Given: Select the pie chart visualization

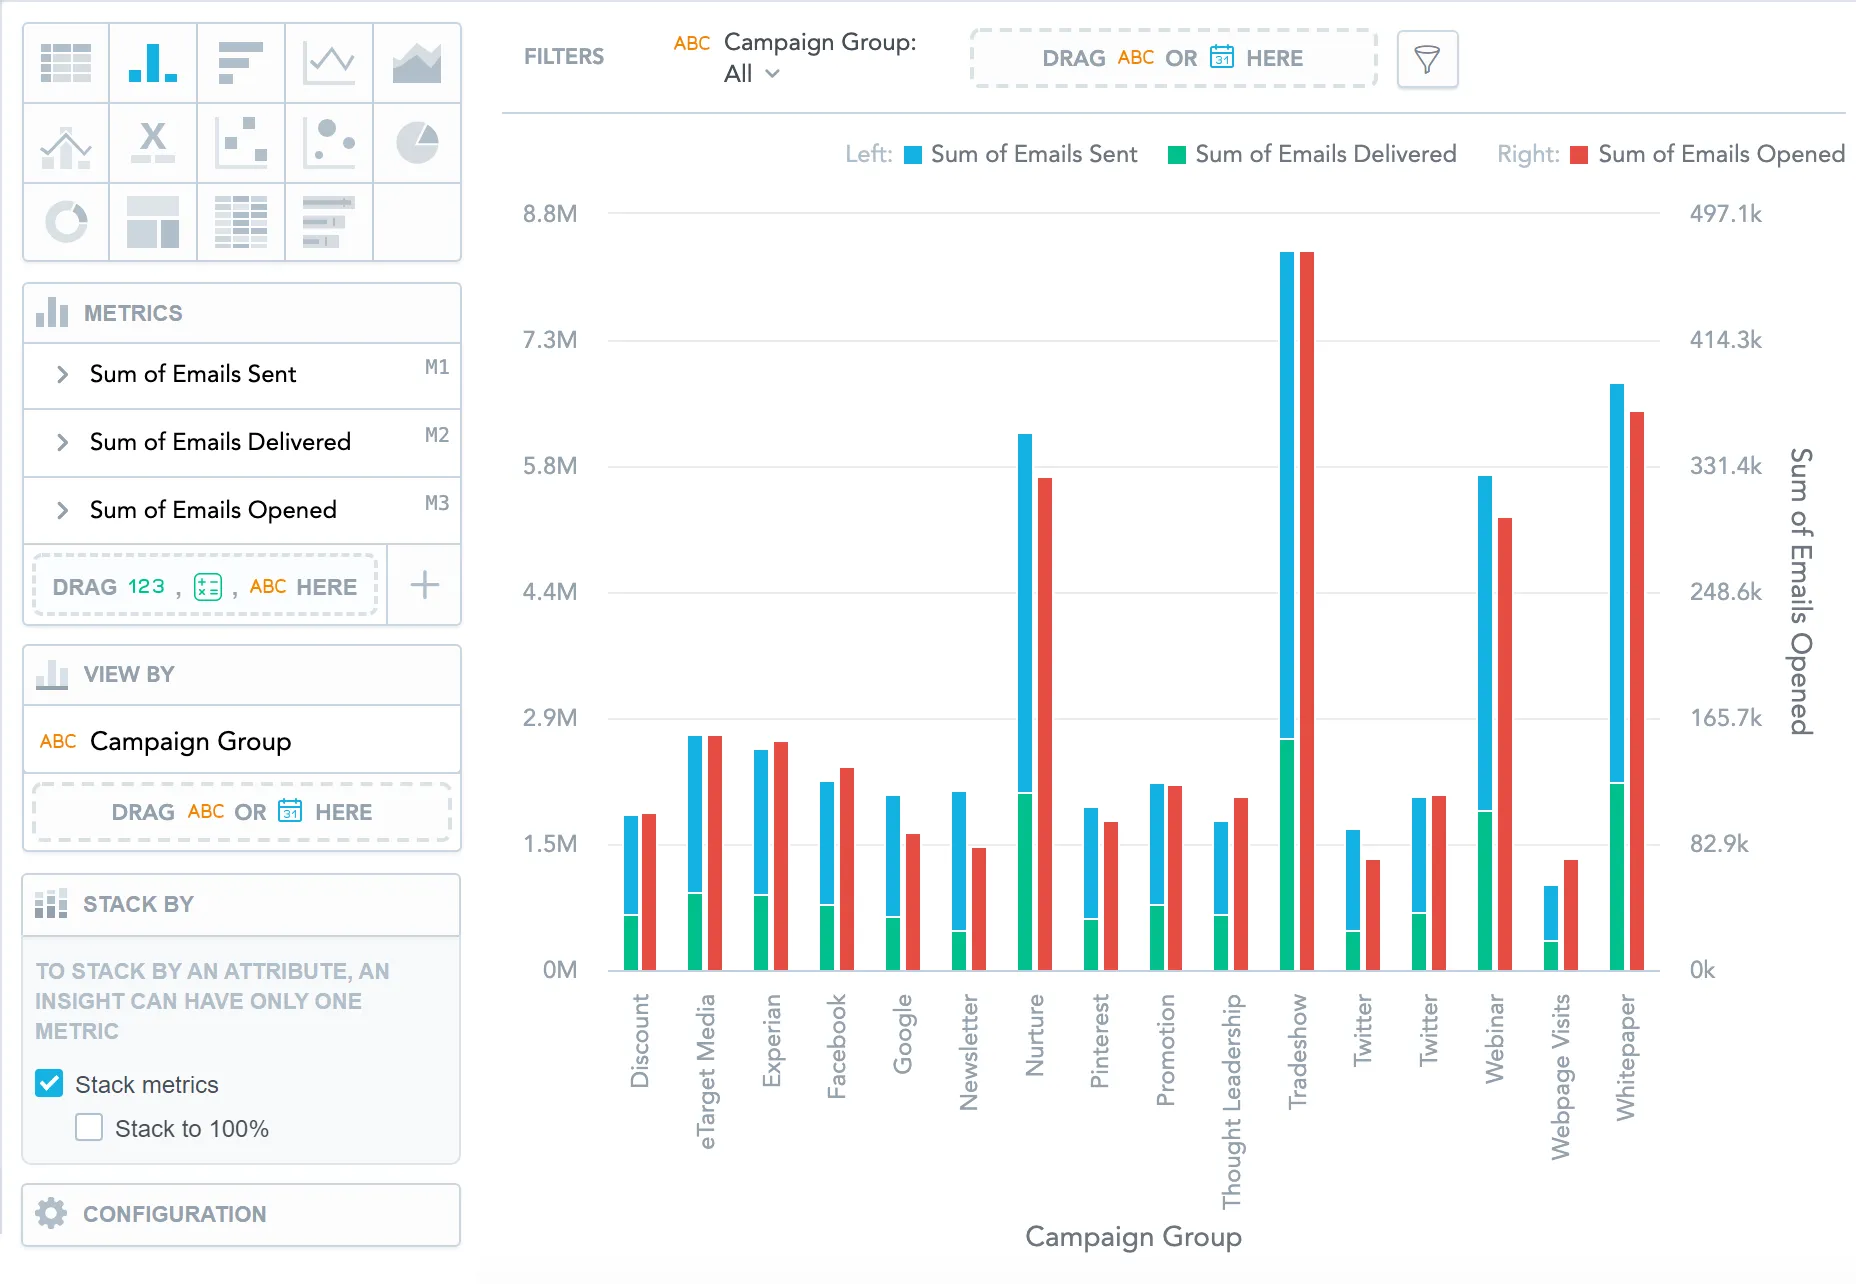Looking at the screenshot, I should click(x=417, y=143).
